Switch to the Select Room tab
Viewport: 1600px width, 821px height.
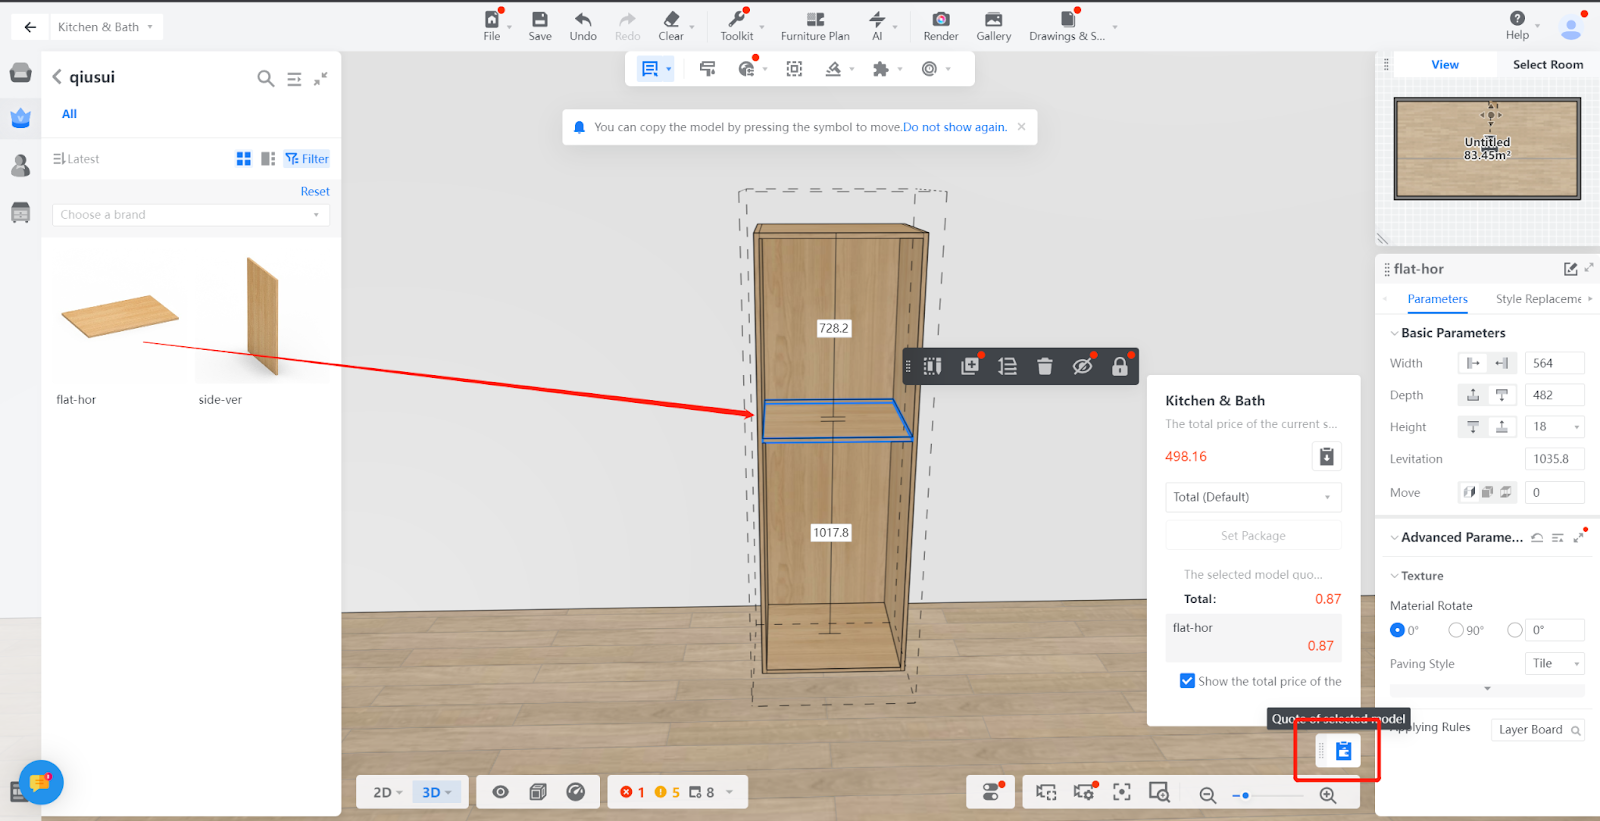tap(1547, 65)
